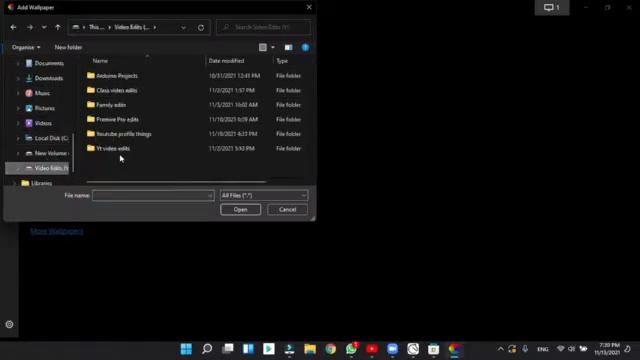The height and width of the screenshot is (360, 640).
Task: Show hidden system tray icons
Action: pyautogui.click(x=500, y=349)
